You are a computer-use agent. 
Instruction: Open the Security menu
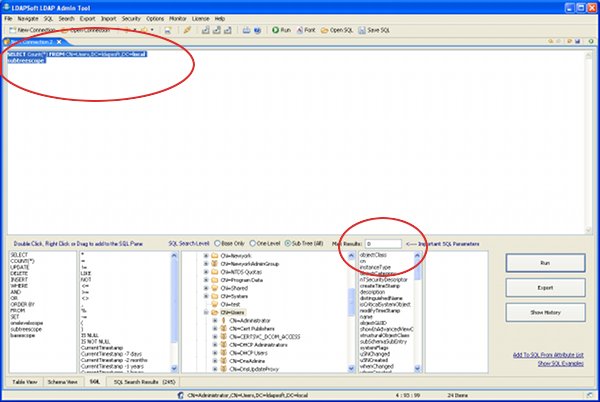tap(130, 18)
